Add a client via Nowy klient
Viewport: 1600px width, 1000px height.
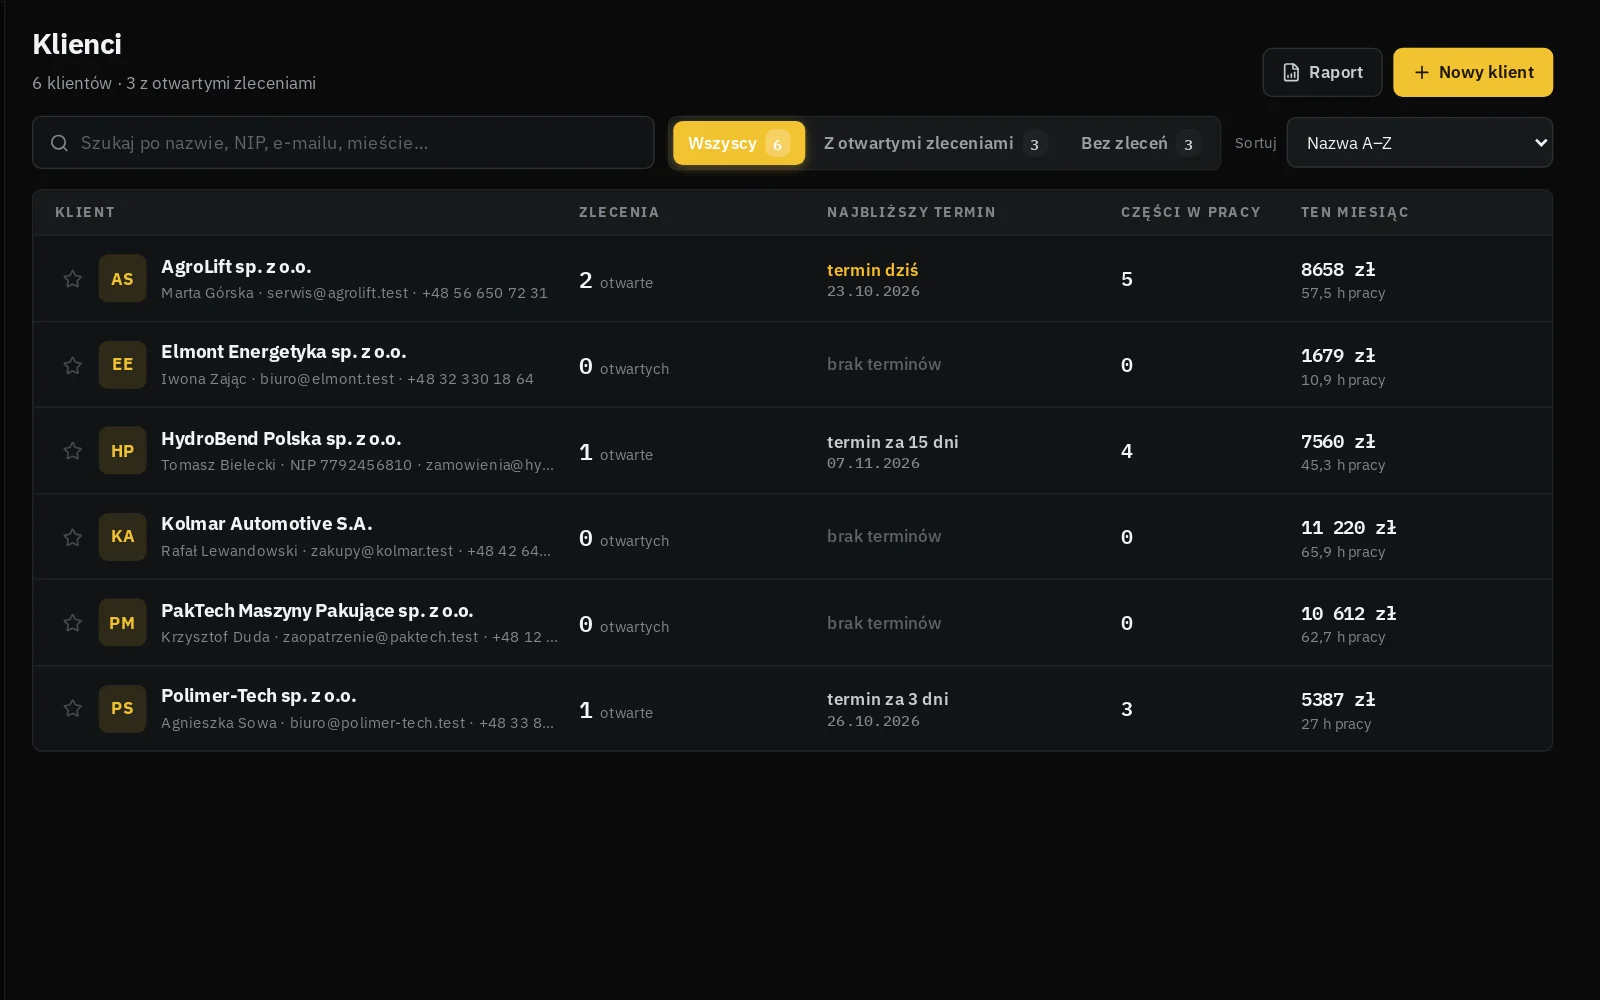point(1473,72)
